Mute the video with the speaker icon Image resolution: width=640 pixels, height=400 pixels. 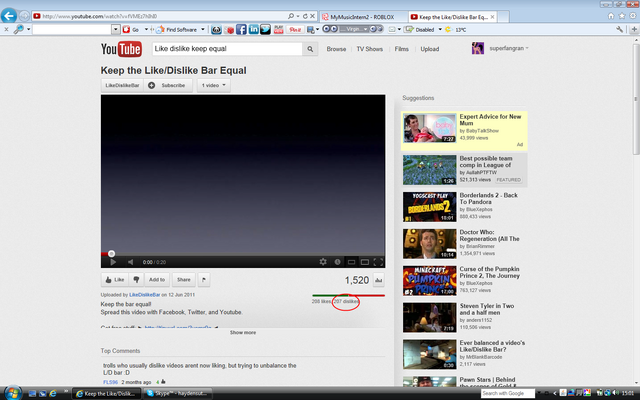tap(131, 262)
